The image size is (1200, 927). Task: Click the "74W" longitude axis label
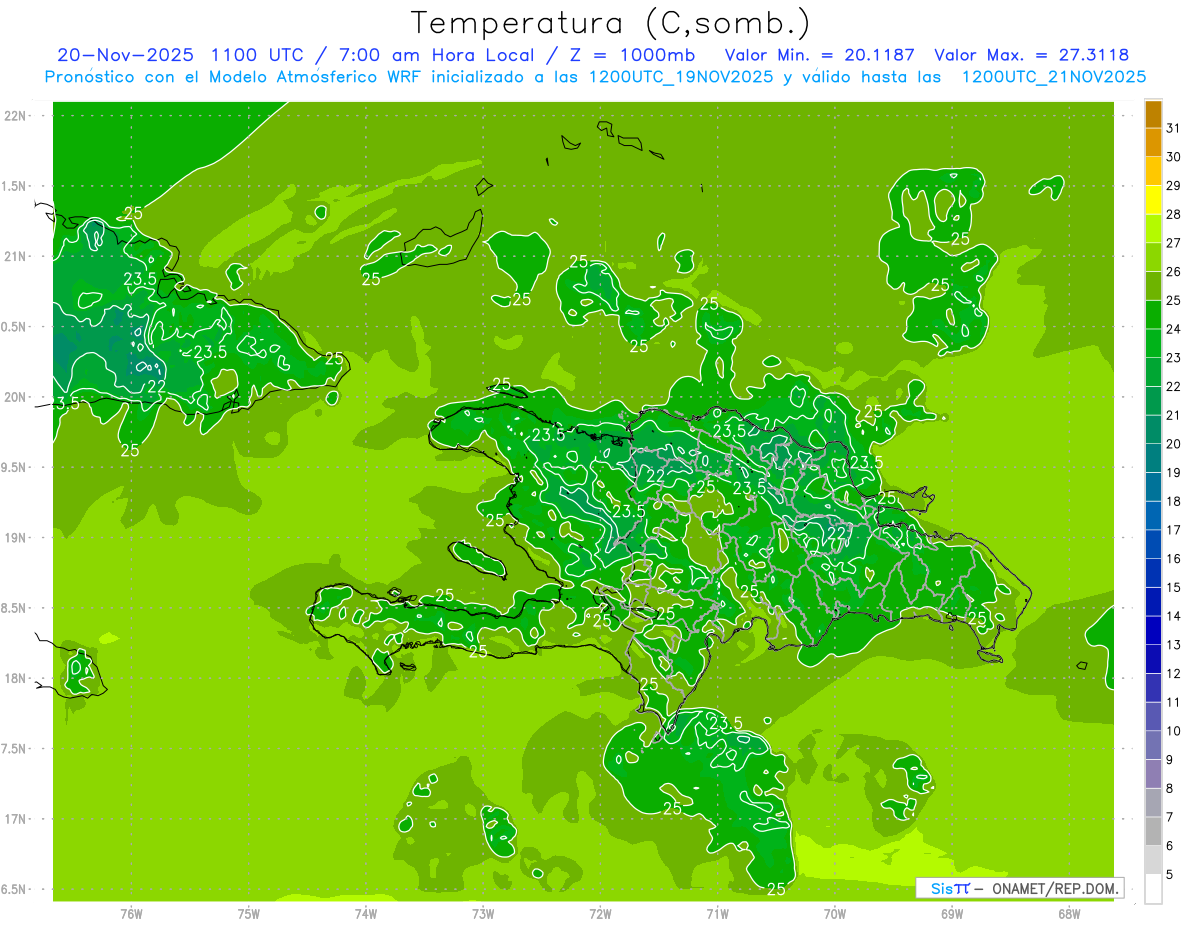coord(366,914)
